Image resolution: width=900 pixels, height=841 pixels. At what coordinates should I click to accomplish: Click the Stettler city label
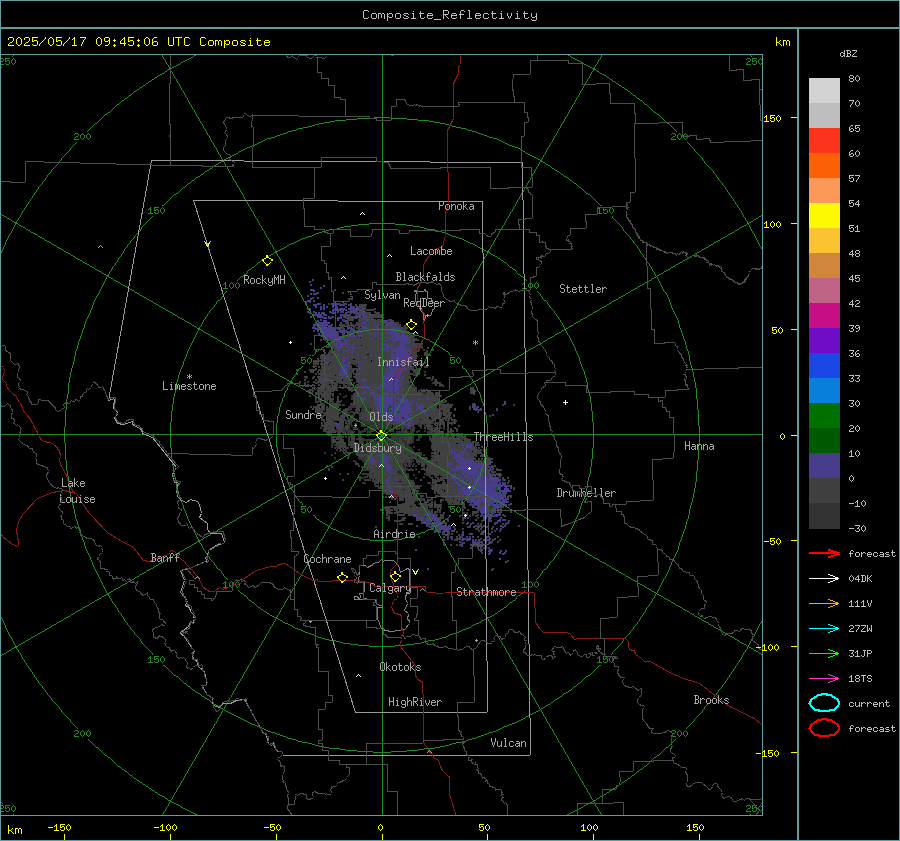point(583,289)
